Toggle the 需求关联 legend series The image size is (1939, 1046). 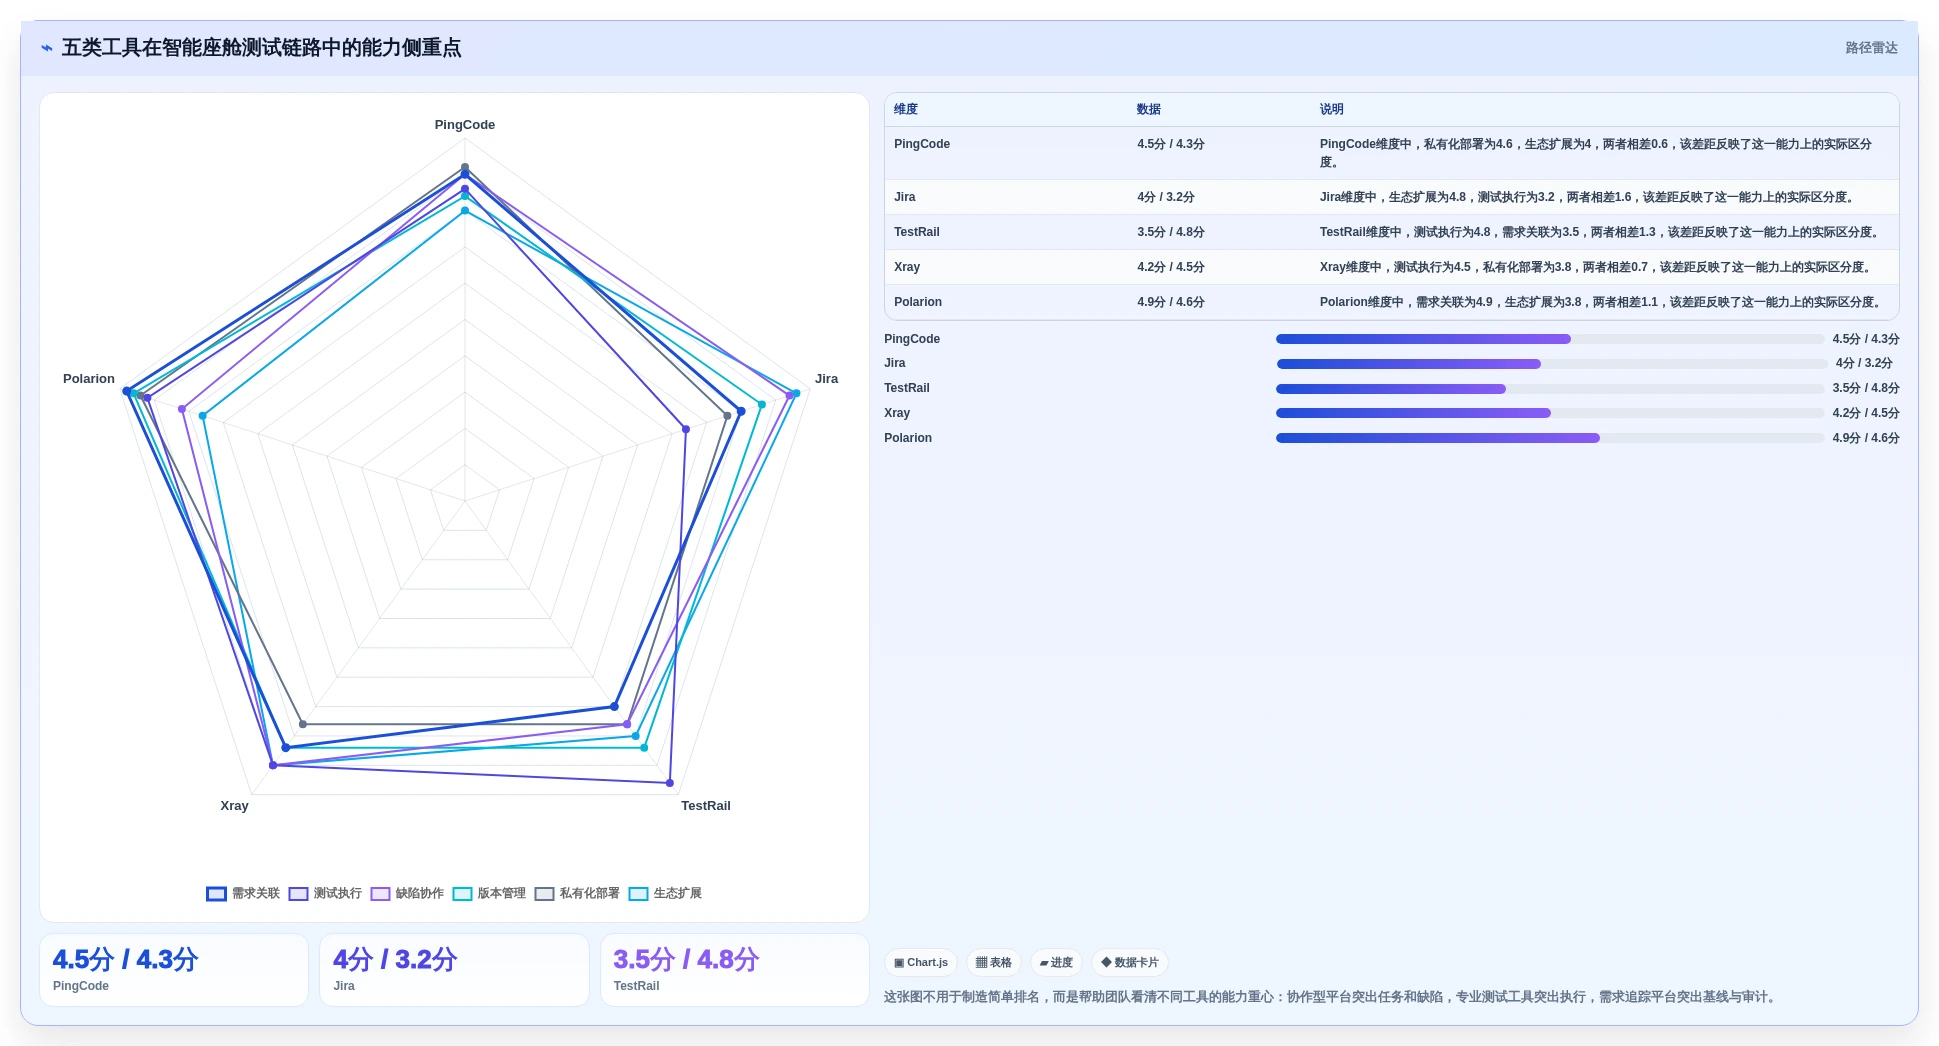[x=243, y=894]
